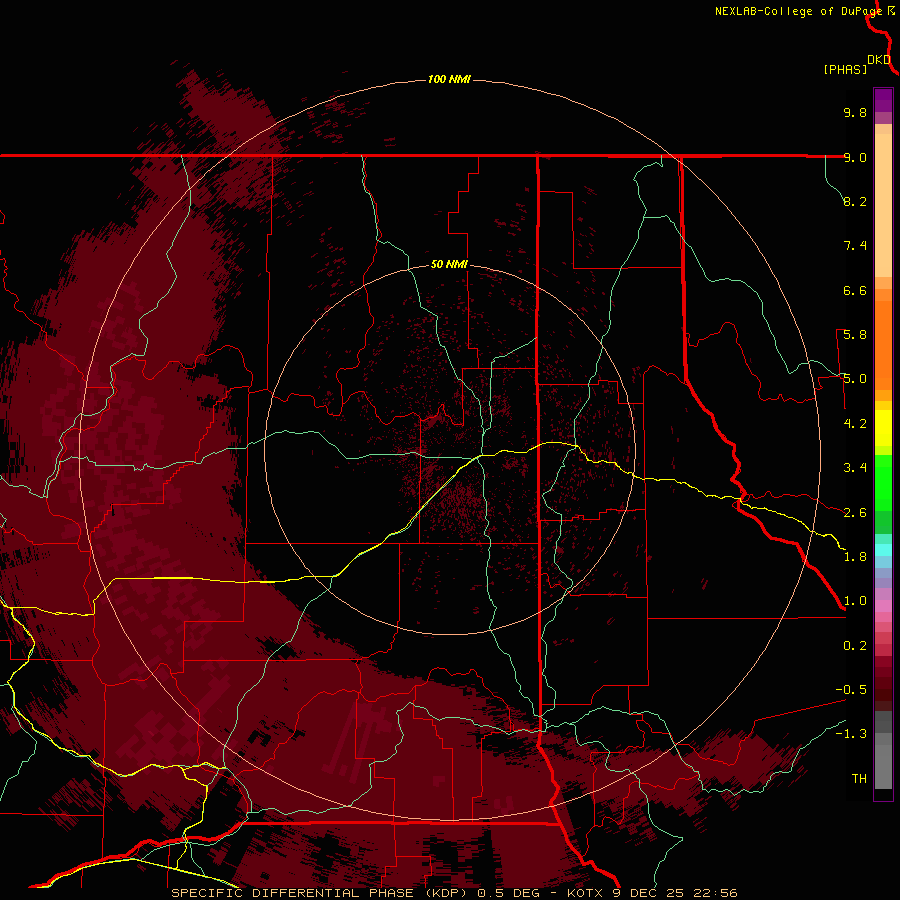Select the -1.3 scale value
The width and height of the screenshot is (900, 900).
pos(851,734)
